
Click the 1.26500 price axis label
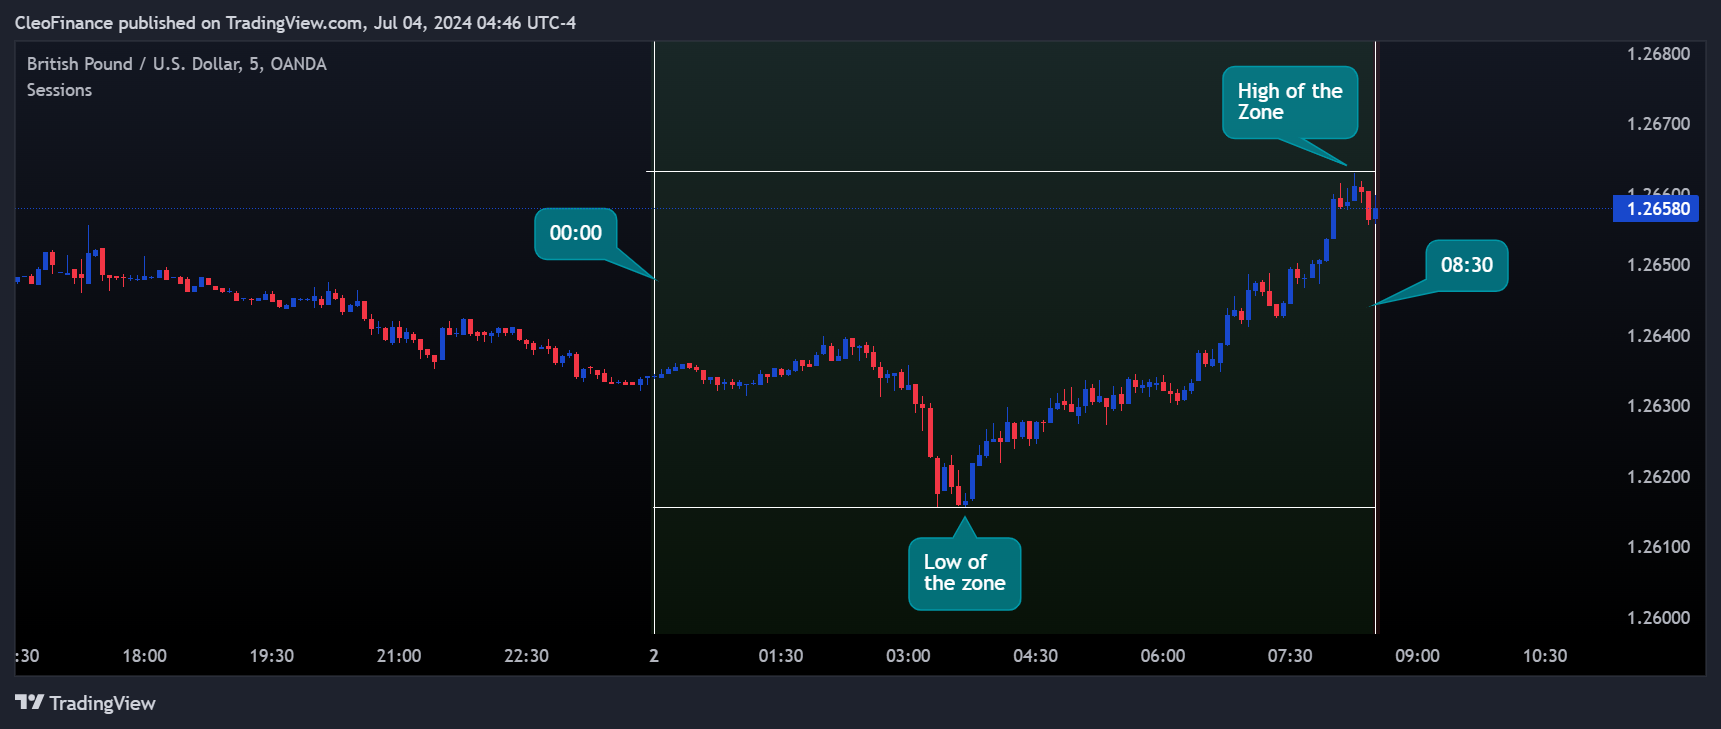(x=1658, y=265)
